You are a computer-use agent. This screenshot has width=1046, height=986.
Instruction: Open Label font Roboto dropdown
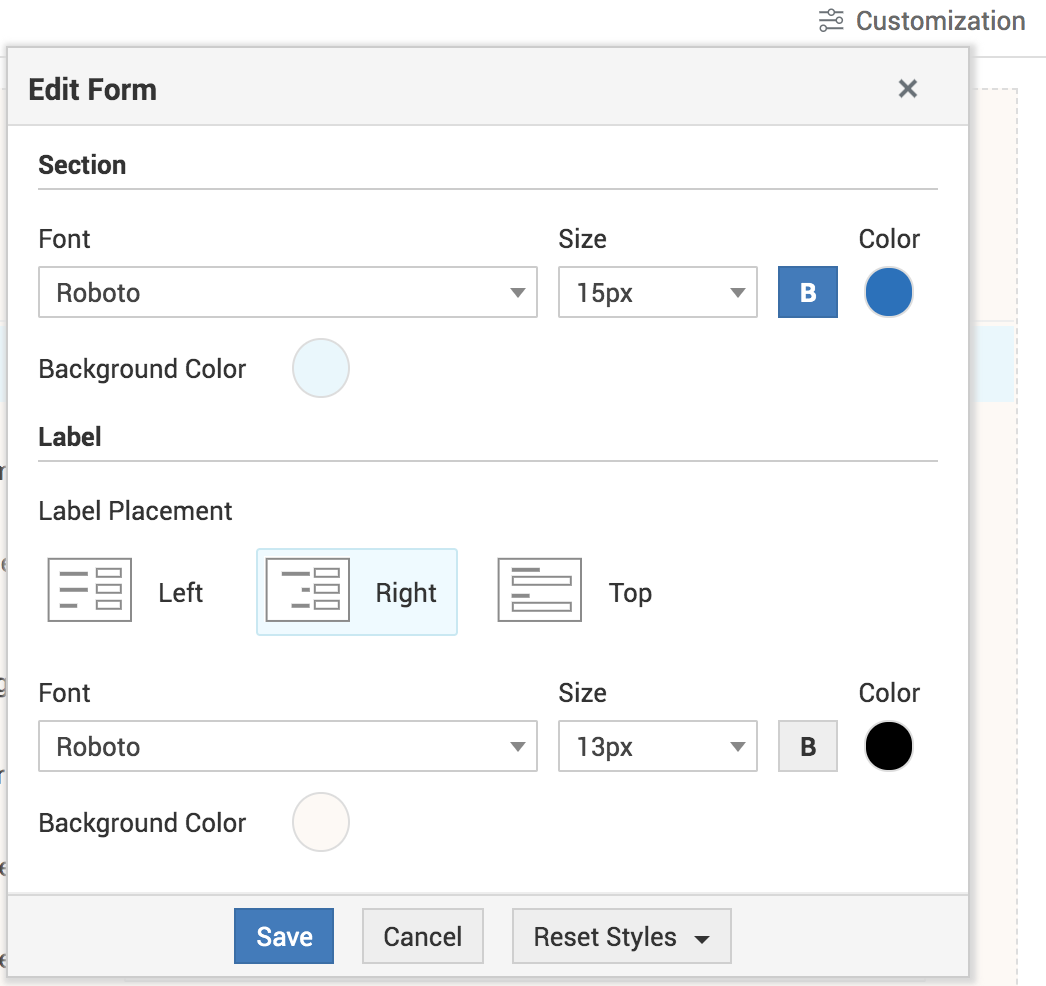288,747
